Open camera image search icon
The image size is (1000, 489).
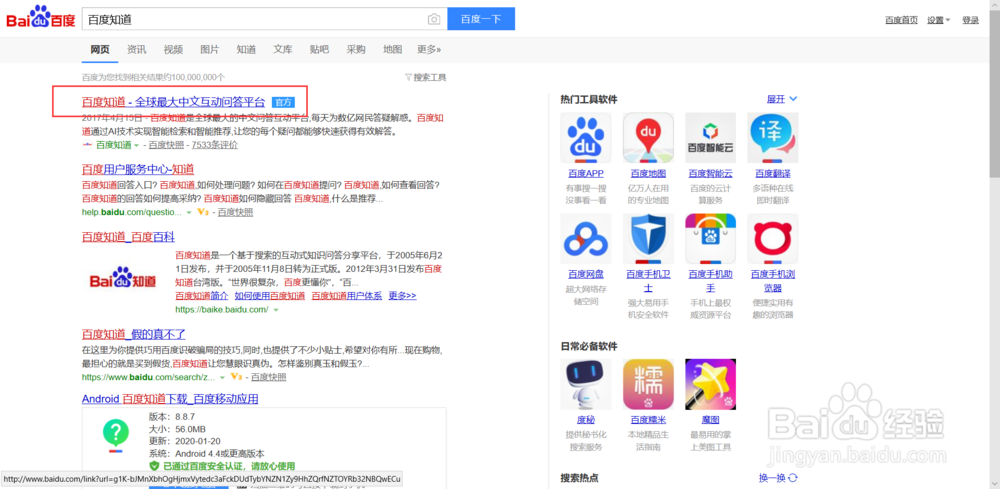pyautogui.click(x=434, y=20)
